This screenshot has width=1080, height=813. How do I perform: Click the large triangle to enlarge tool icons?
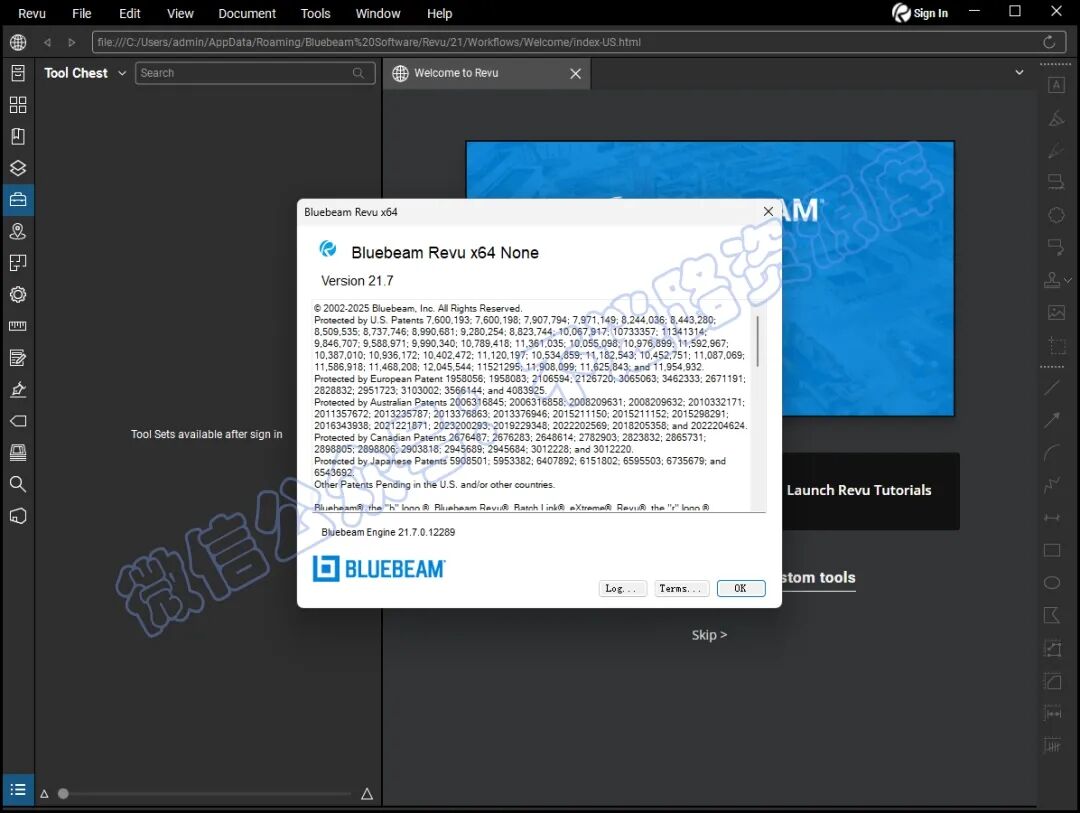pos(367,794)
